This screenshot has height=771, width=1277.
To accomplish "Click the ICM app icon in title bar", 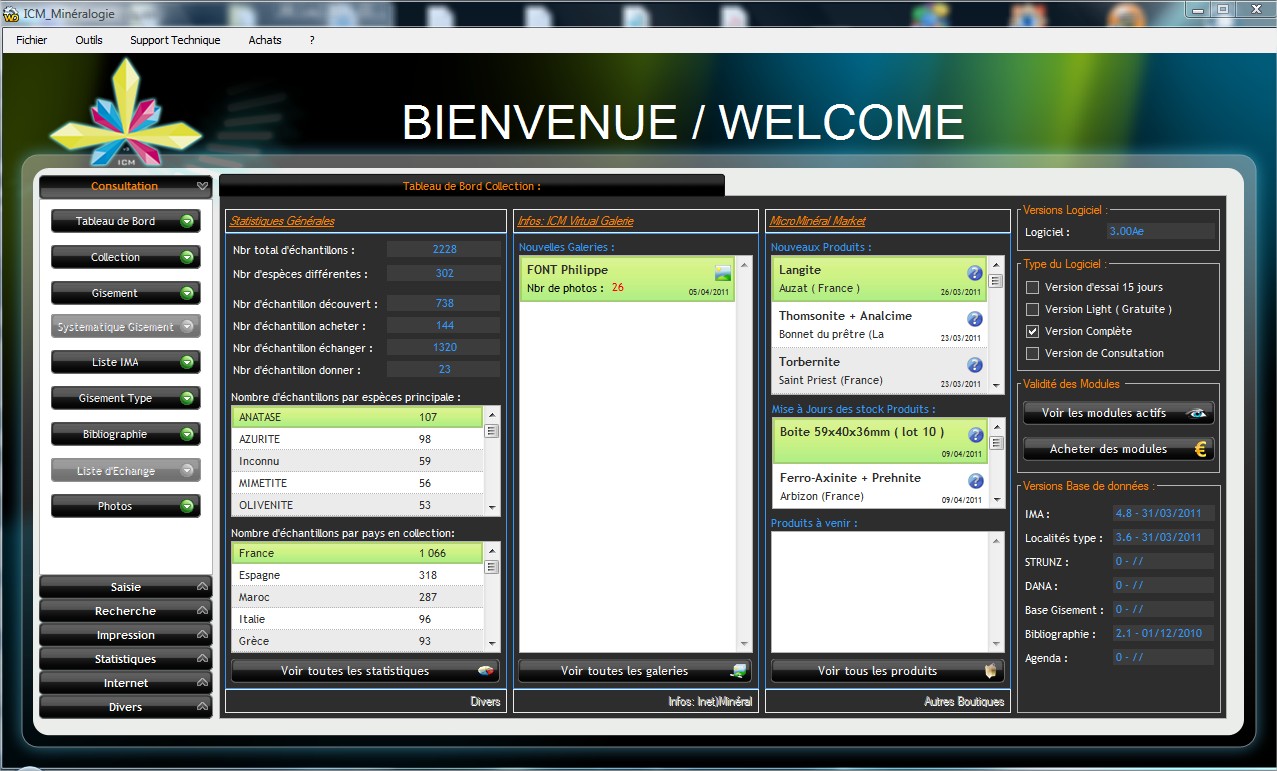I will click(x=12, y=13).
